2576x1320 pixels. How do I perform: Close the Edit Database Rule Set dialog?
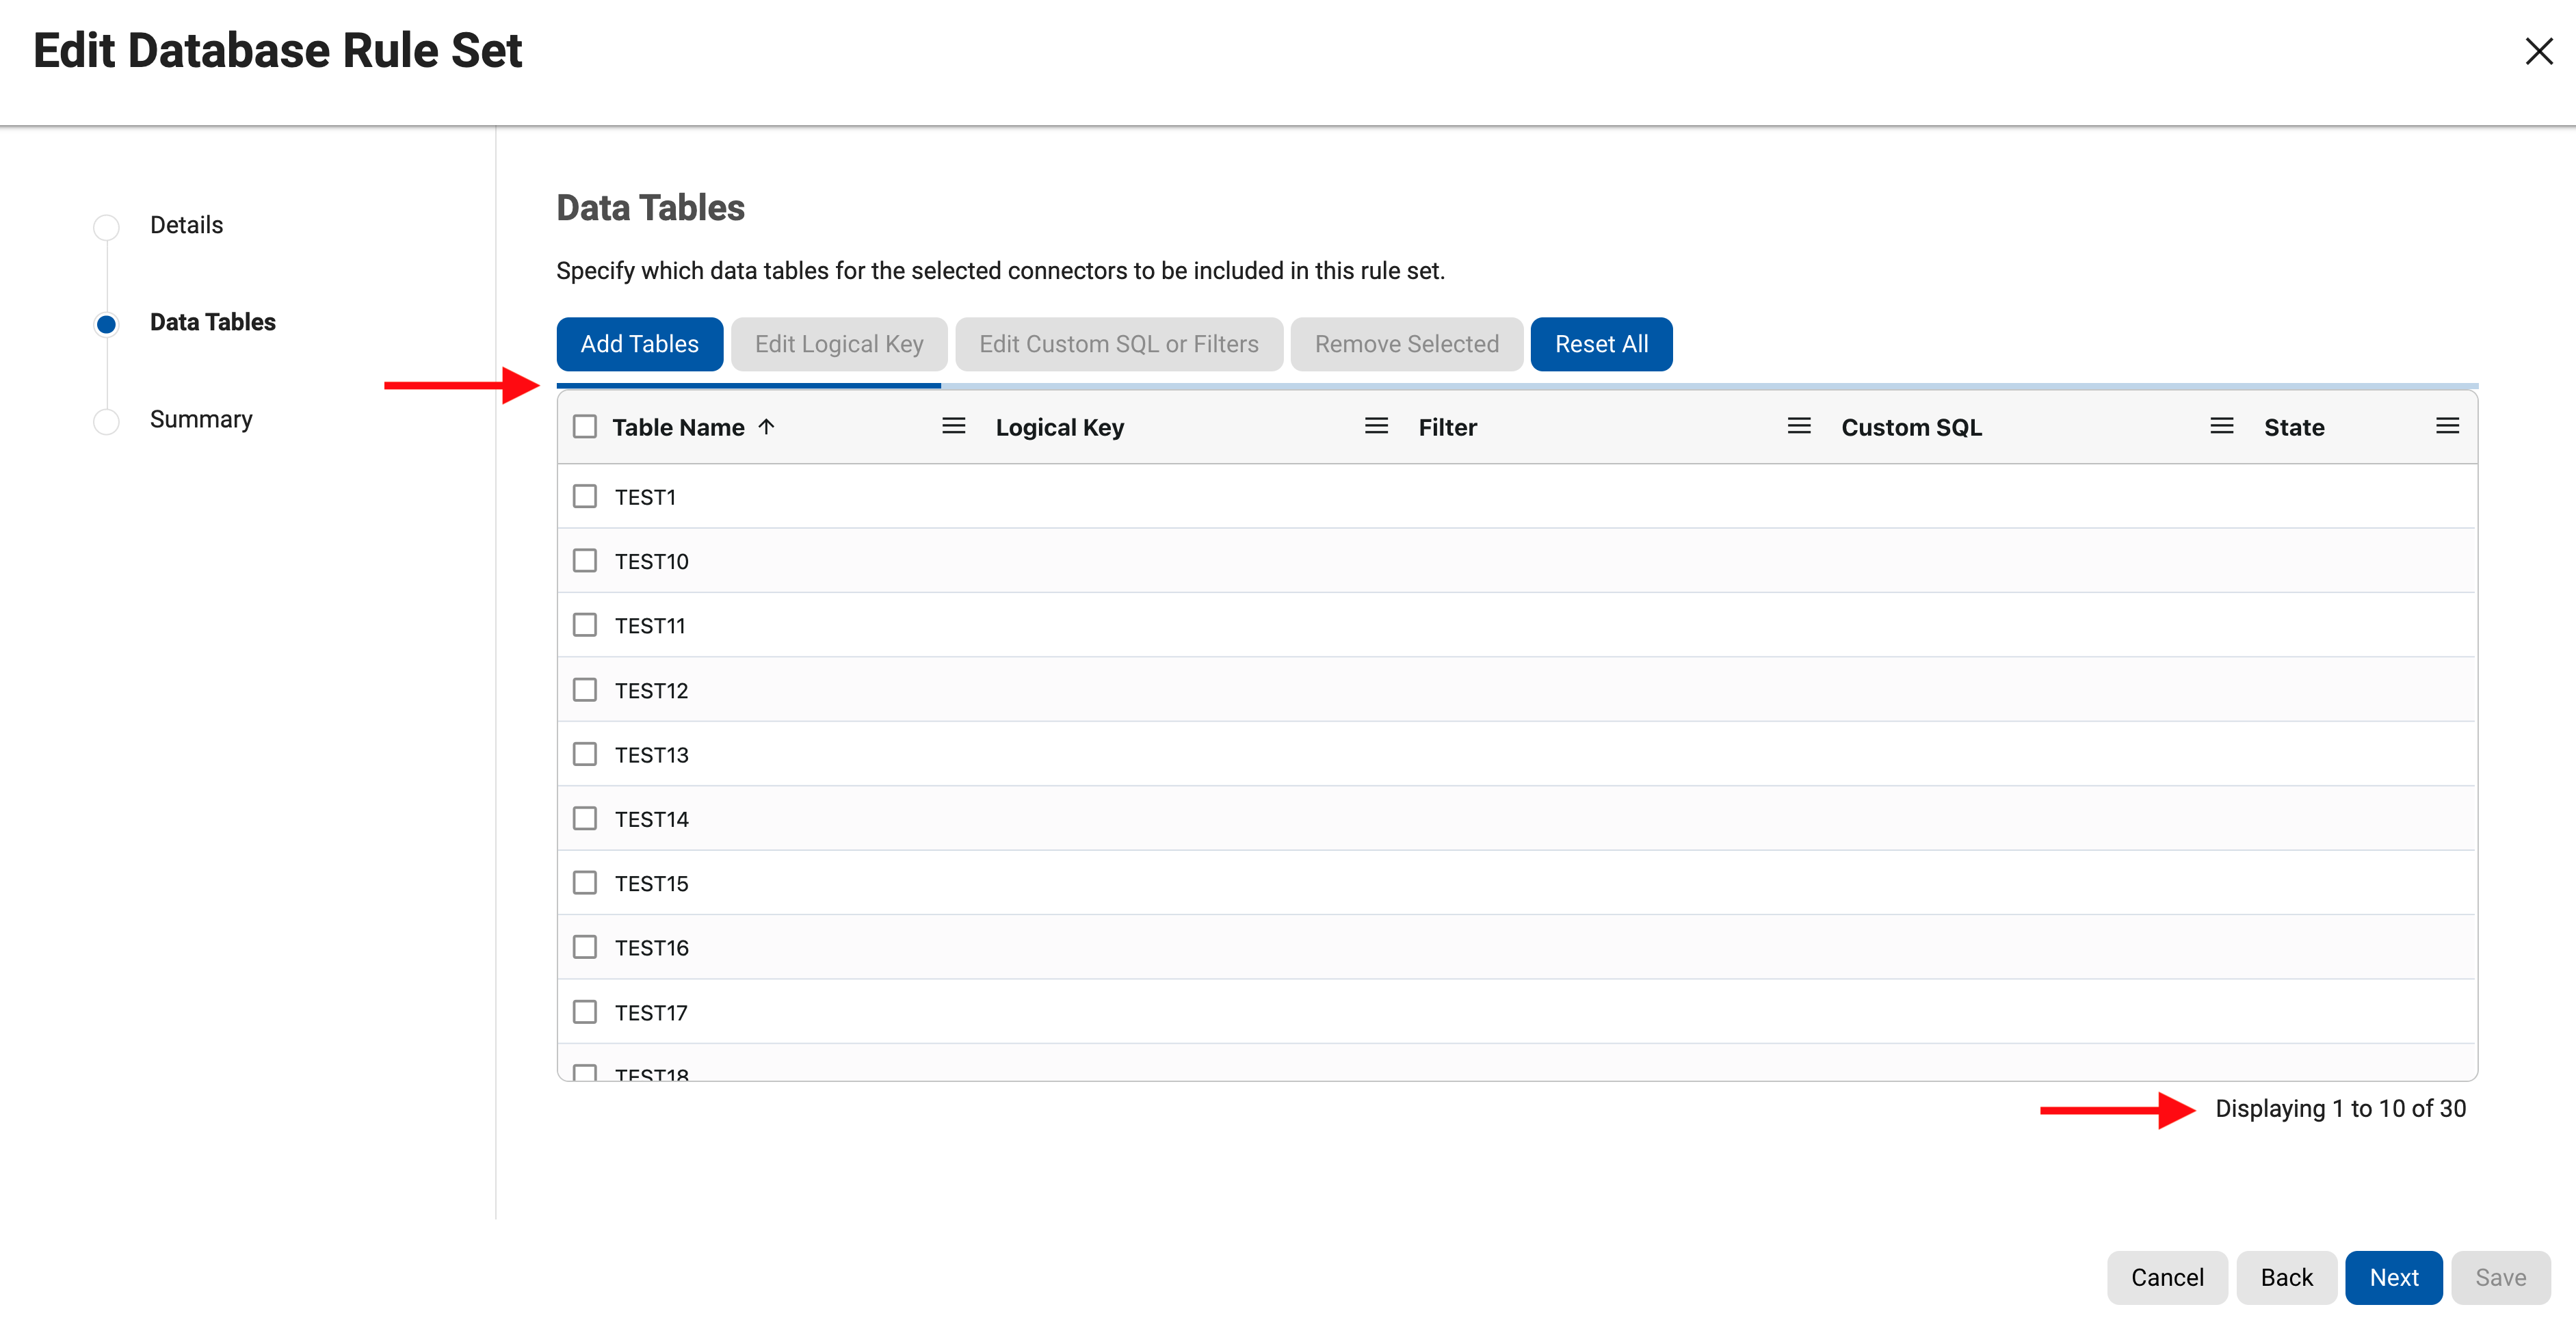(x=2539, y=51)
